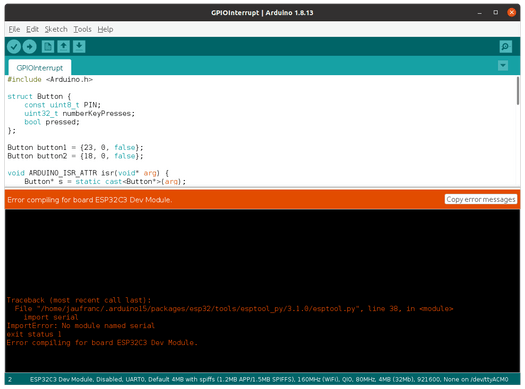Open the Help menu
The image size is (525, 389).
(105, 29)
